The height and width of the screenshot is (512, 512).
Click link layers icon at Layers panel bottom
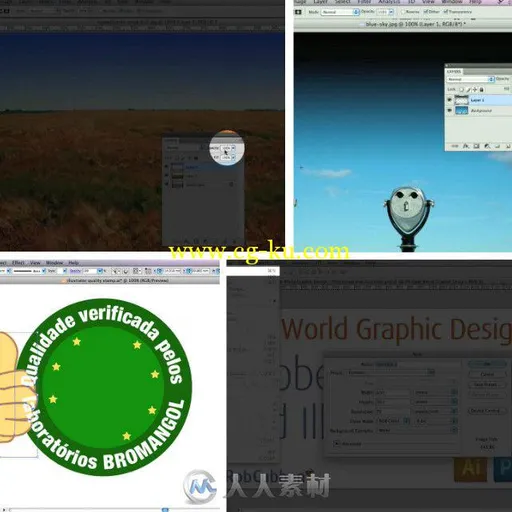pyautogui.click(x=455, y=146)
